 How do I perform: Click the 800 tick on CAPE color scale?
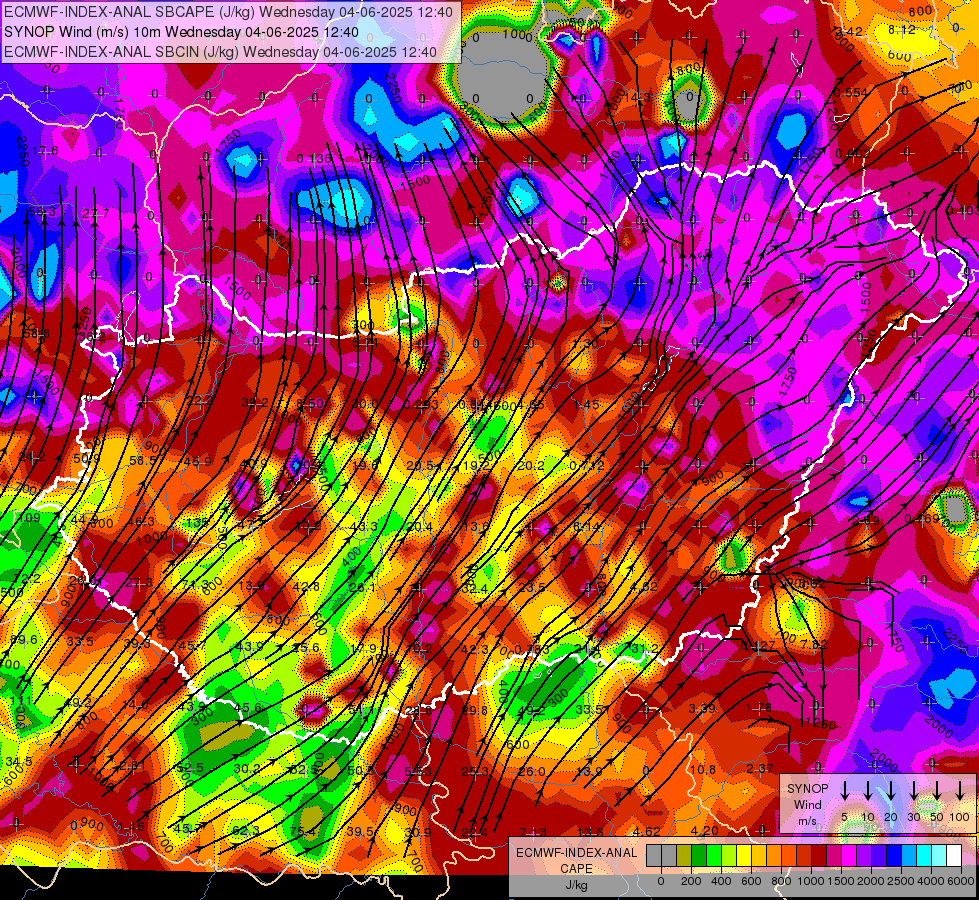(x=781, y=881)
